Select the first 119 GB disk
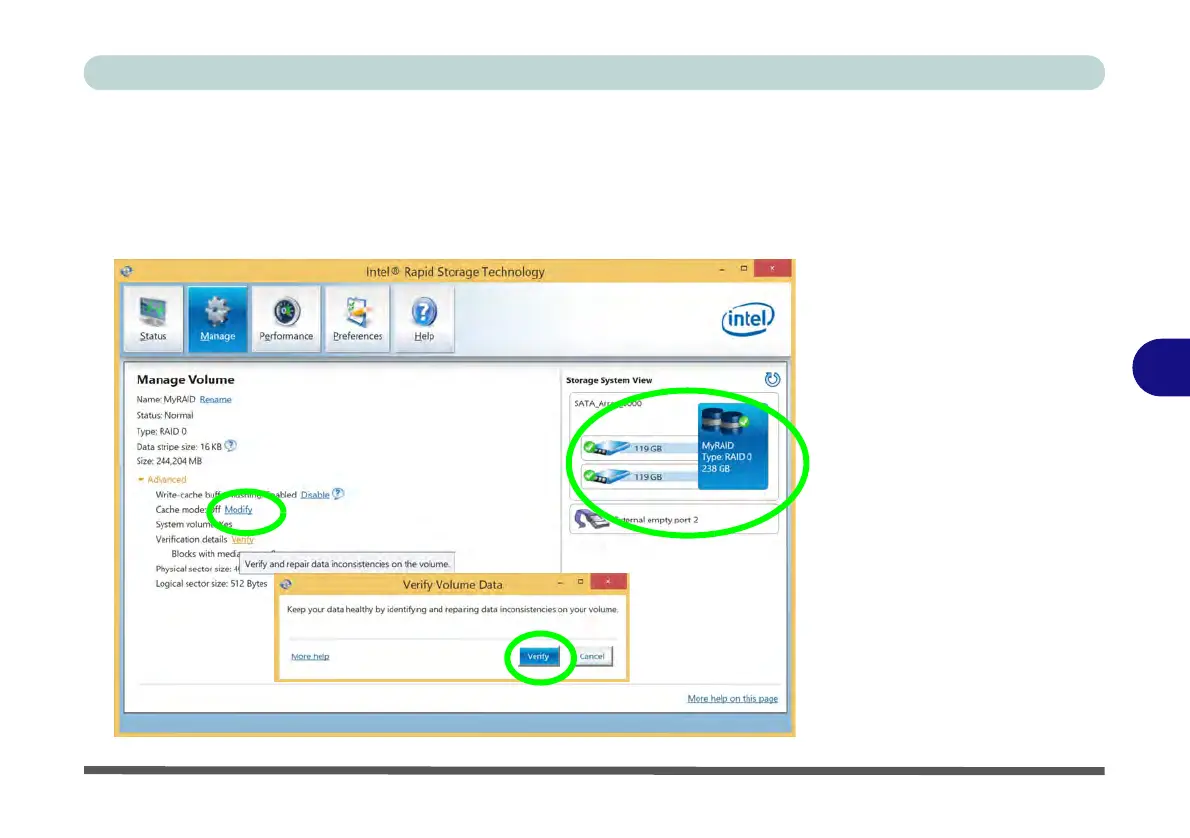Viewport: 1190px width, 838px height. pyautogui.click(x=639, y=448)
